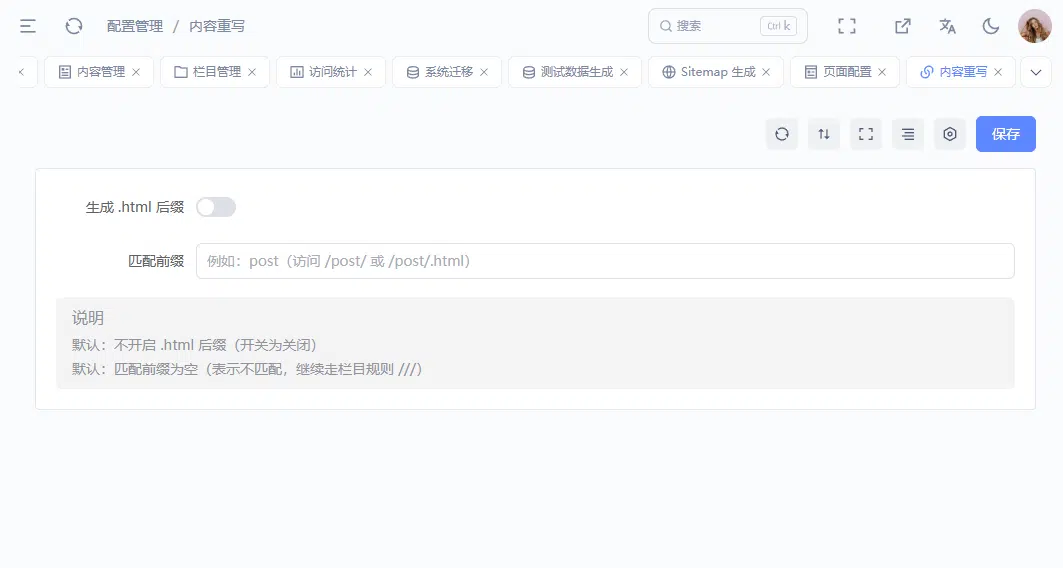Image resolution: width=1063 pixels, height=568 pixels.
Task: Open the user avatar menu
Action: point(1035,26)
